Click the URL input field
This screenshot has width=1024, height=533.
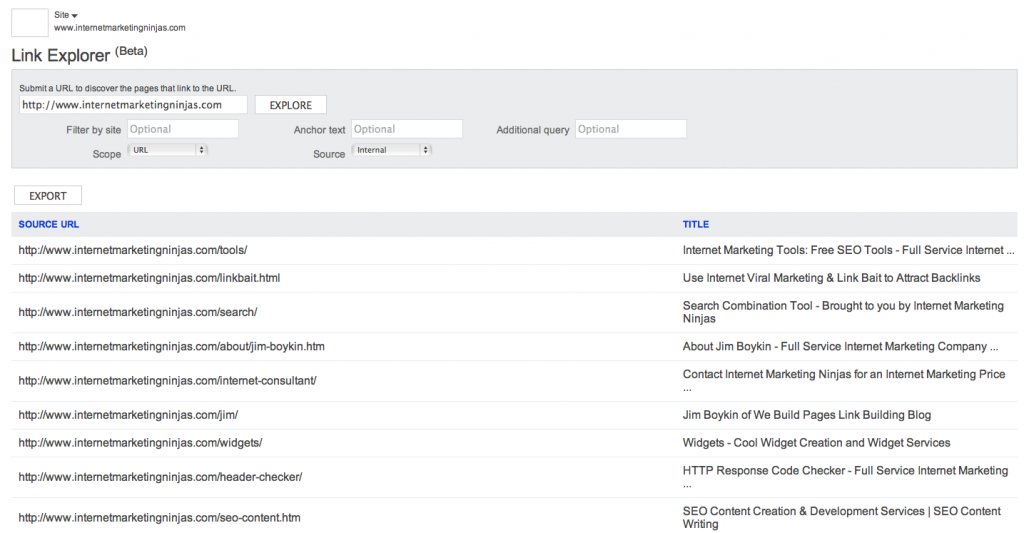pos(133,105)
